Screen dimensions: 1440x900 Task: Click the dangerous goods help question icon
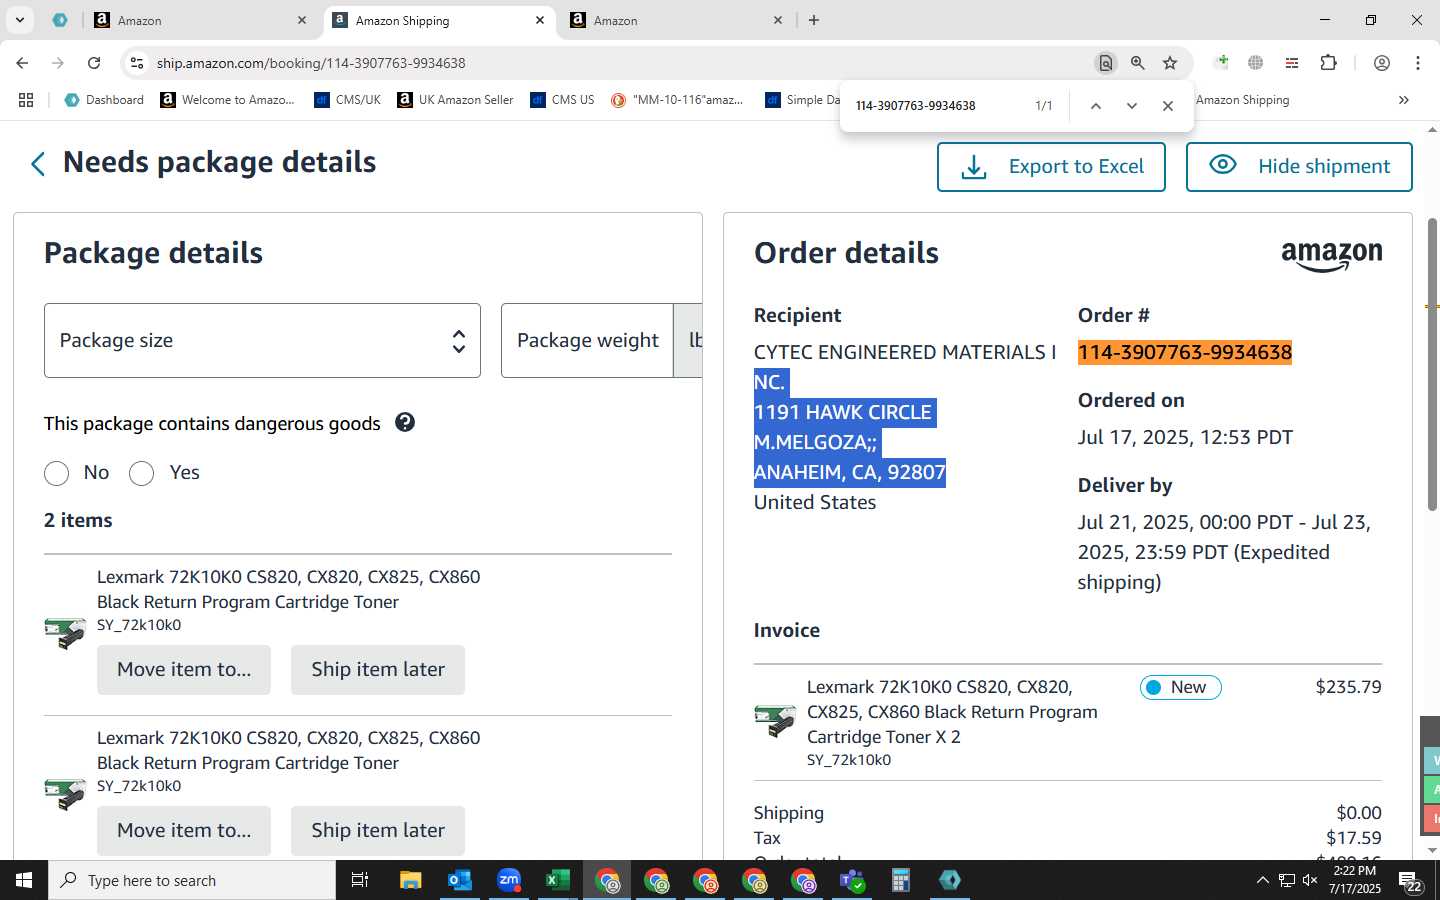pos(405,422)
